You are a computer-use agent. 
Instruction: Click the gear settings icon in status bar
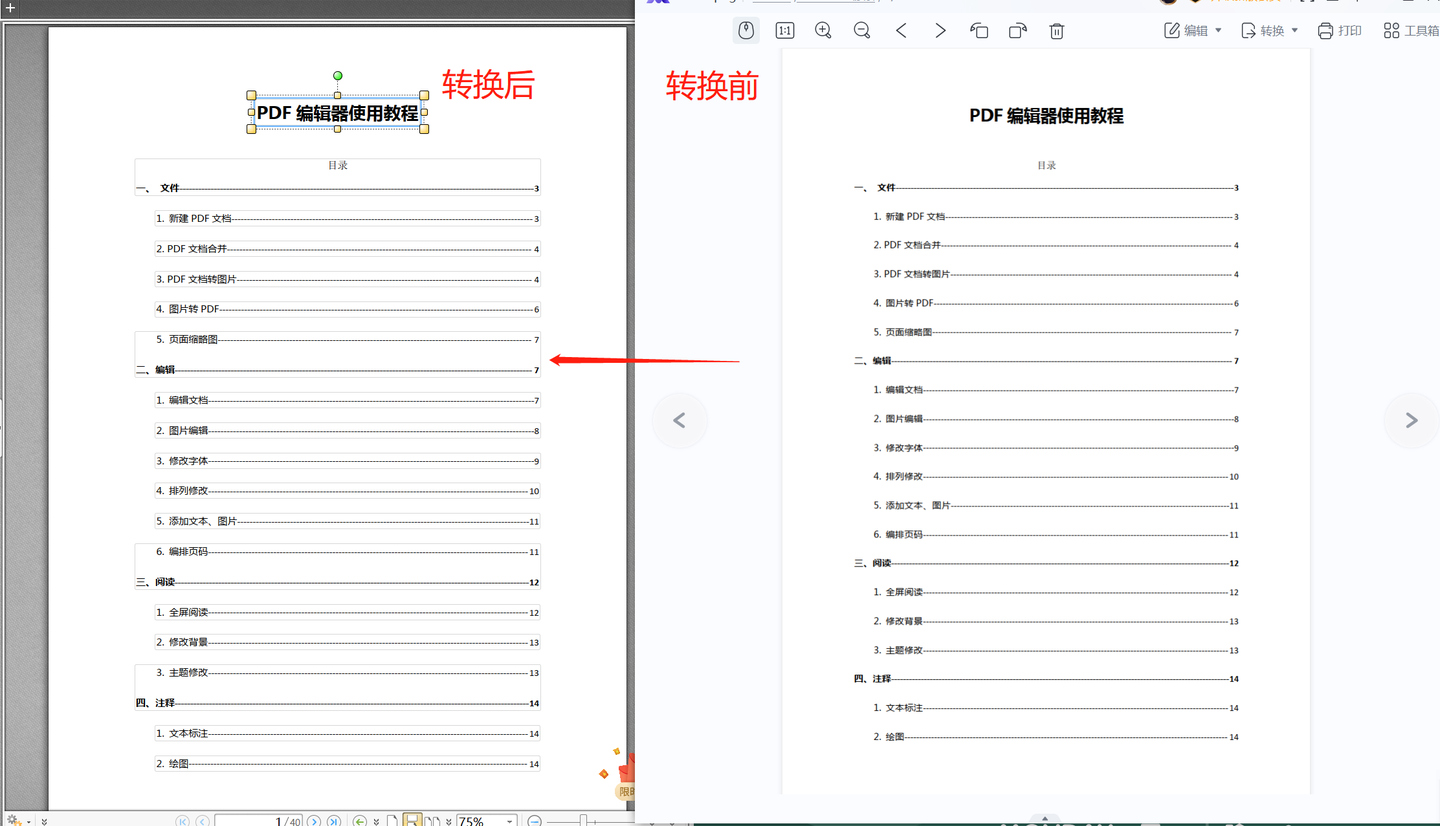pyautogui.click(x=15, y=820)
